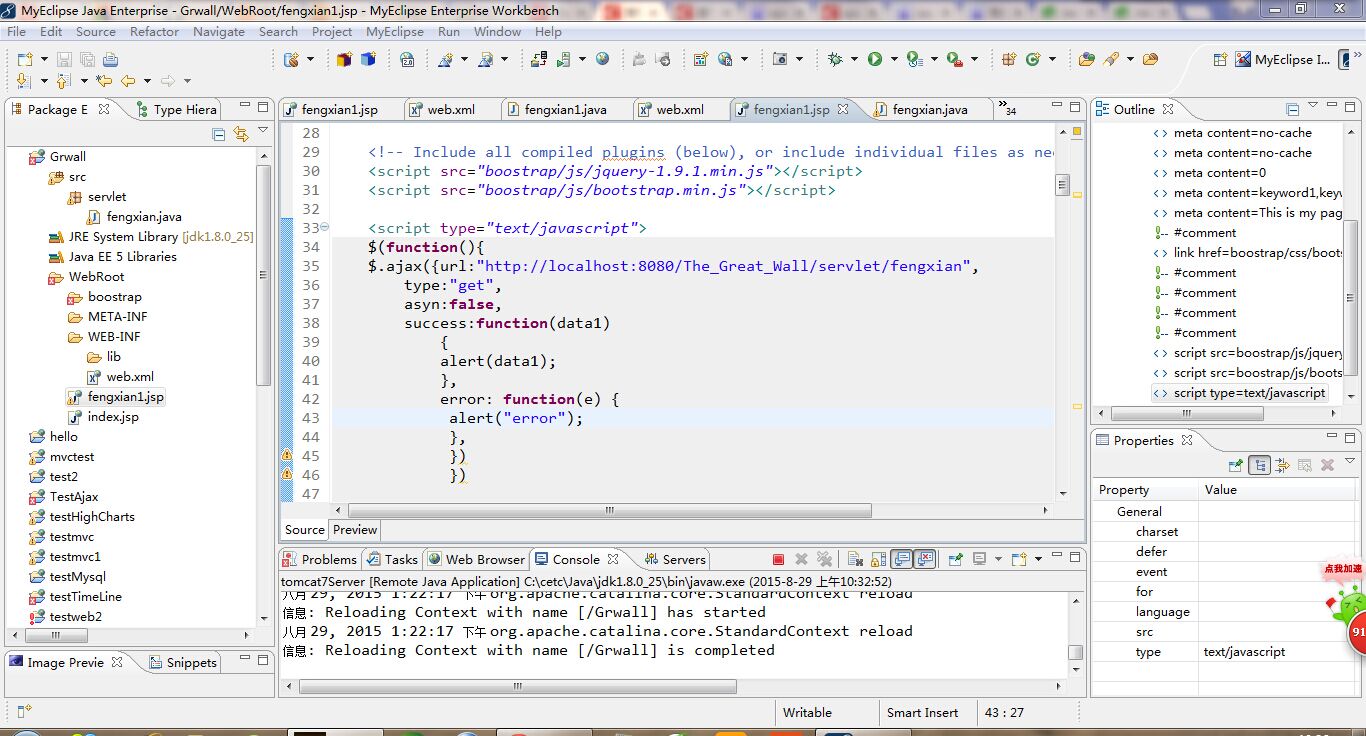Open the Run configurations dropdown arrow
The width and height of the screenshot is (1366, 736).
pos(893,59)
